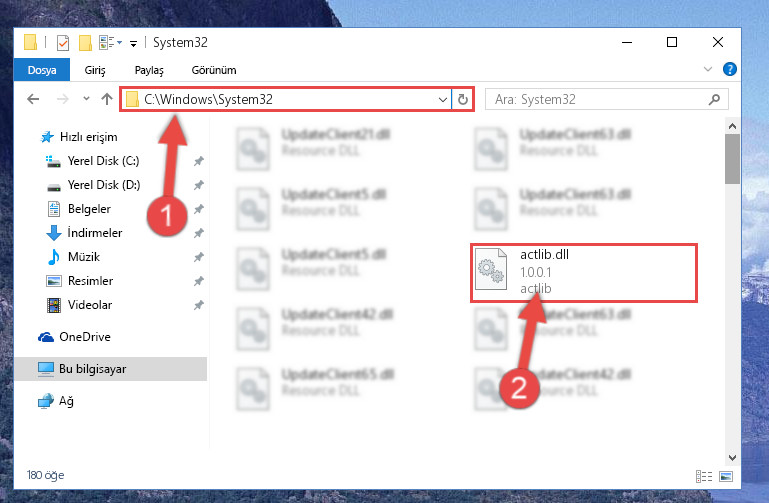
Task: Open the Help question mark icon
Action: [x=729, y=69]
